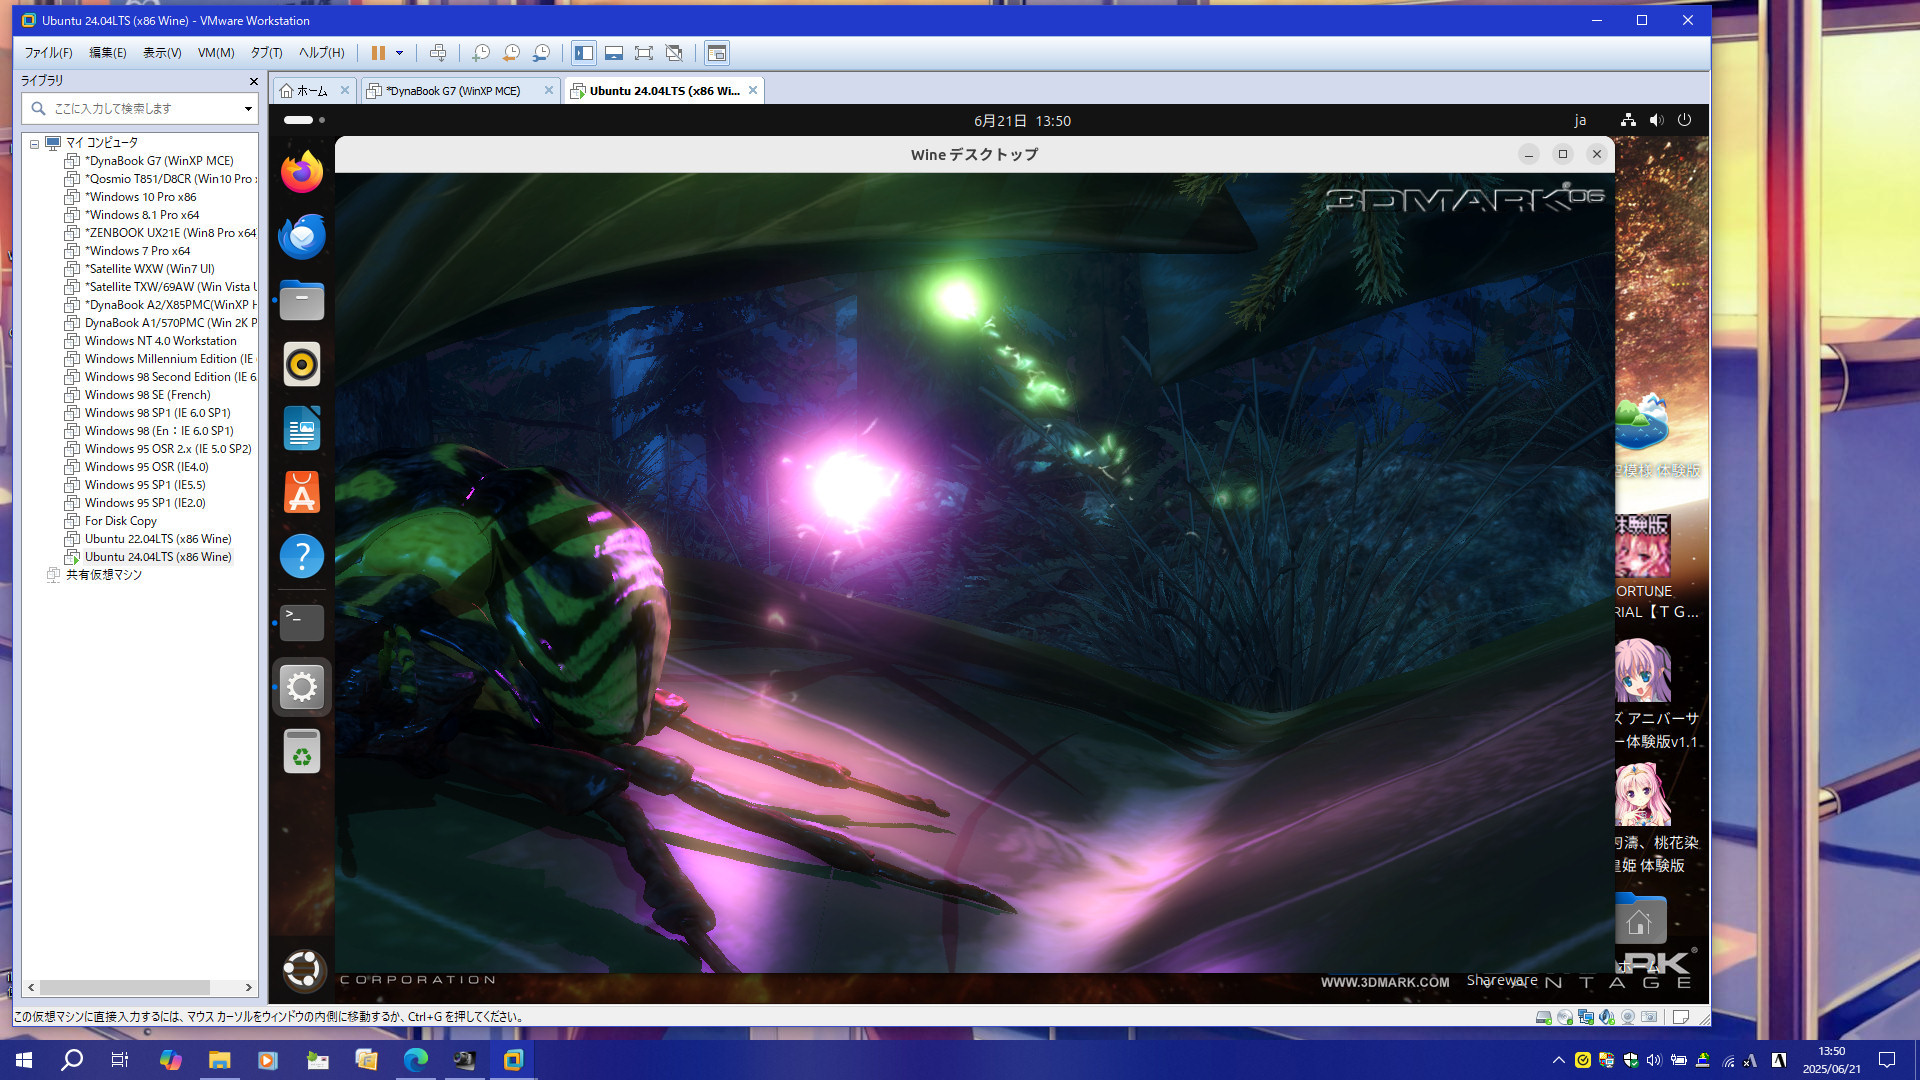This screenshot has width=1920, height=1080.
Task: Select 共有仮想マシン in library
Action: pyautogui.click(x=103, y=575)
